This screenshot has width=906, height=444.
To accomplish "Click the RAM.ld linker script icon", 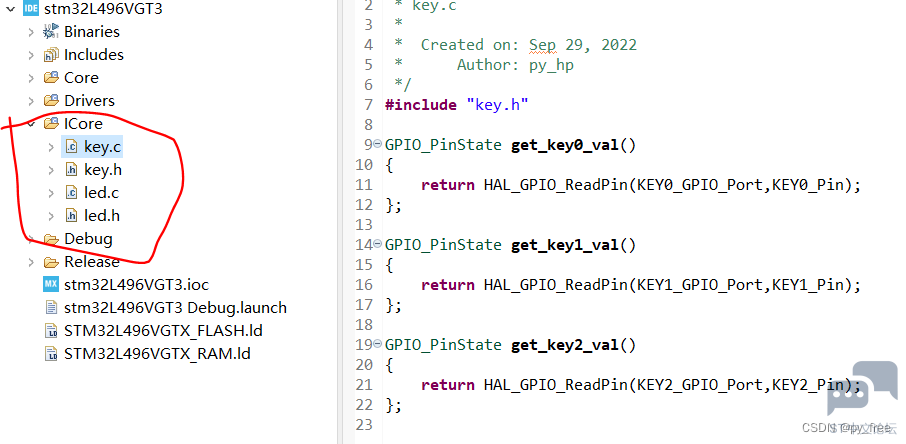I will click(51, 353).
